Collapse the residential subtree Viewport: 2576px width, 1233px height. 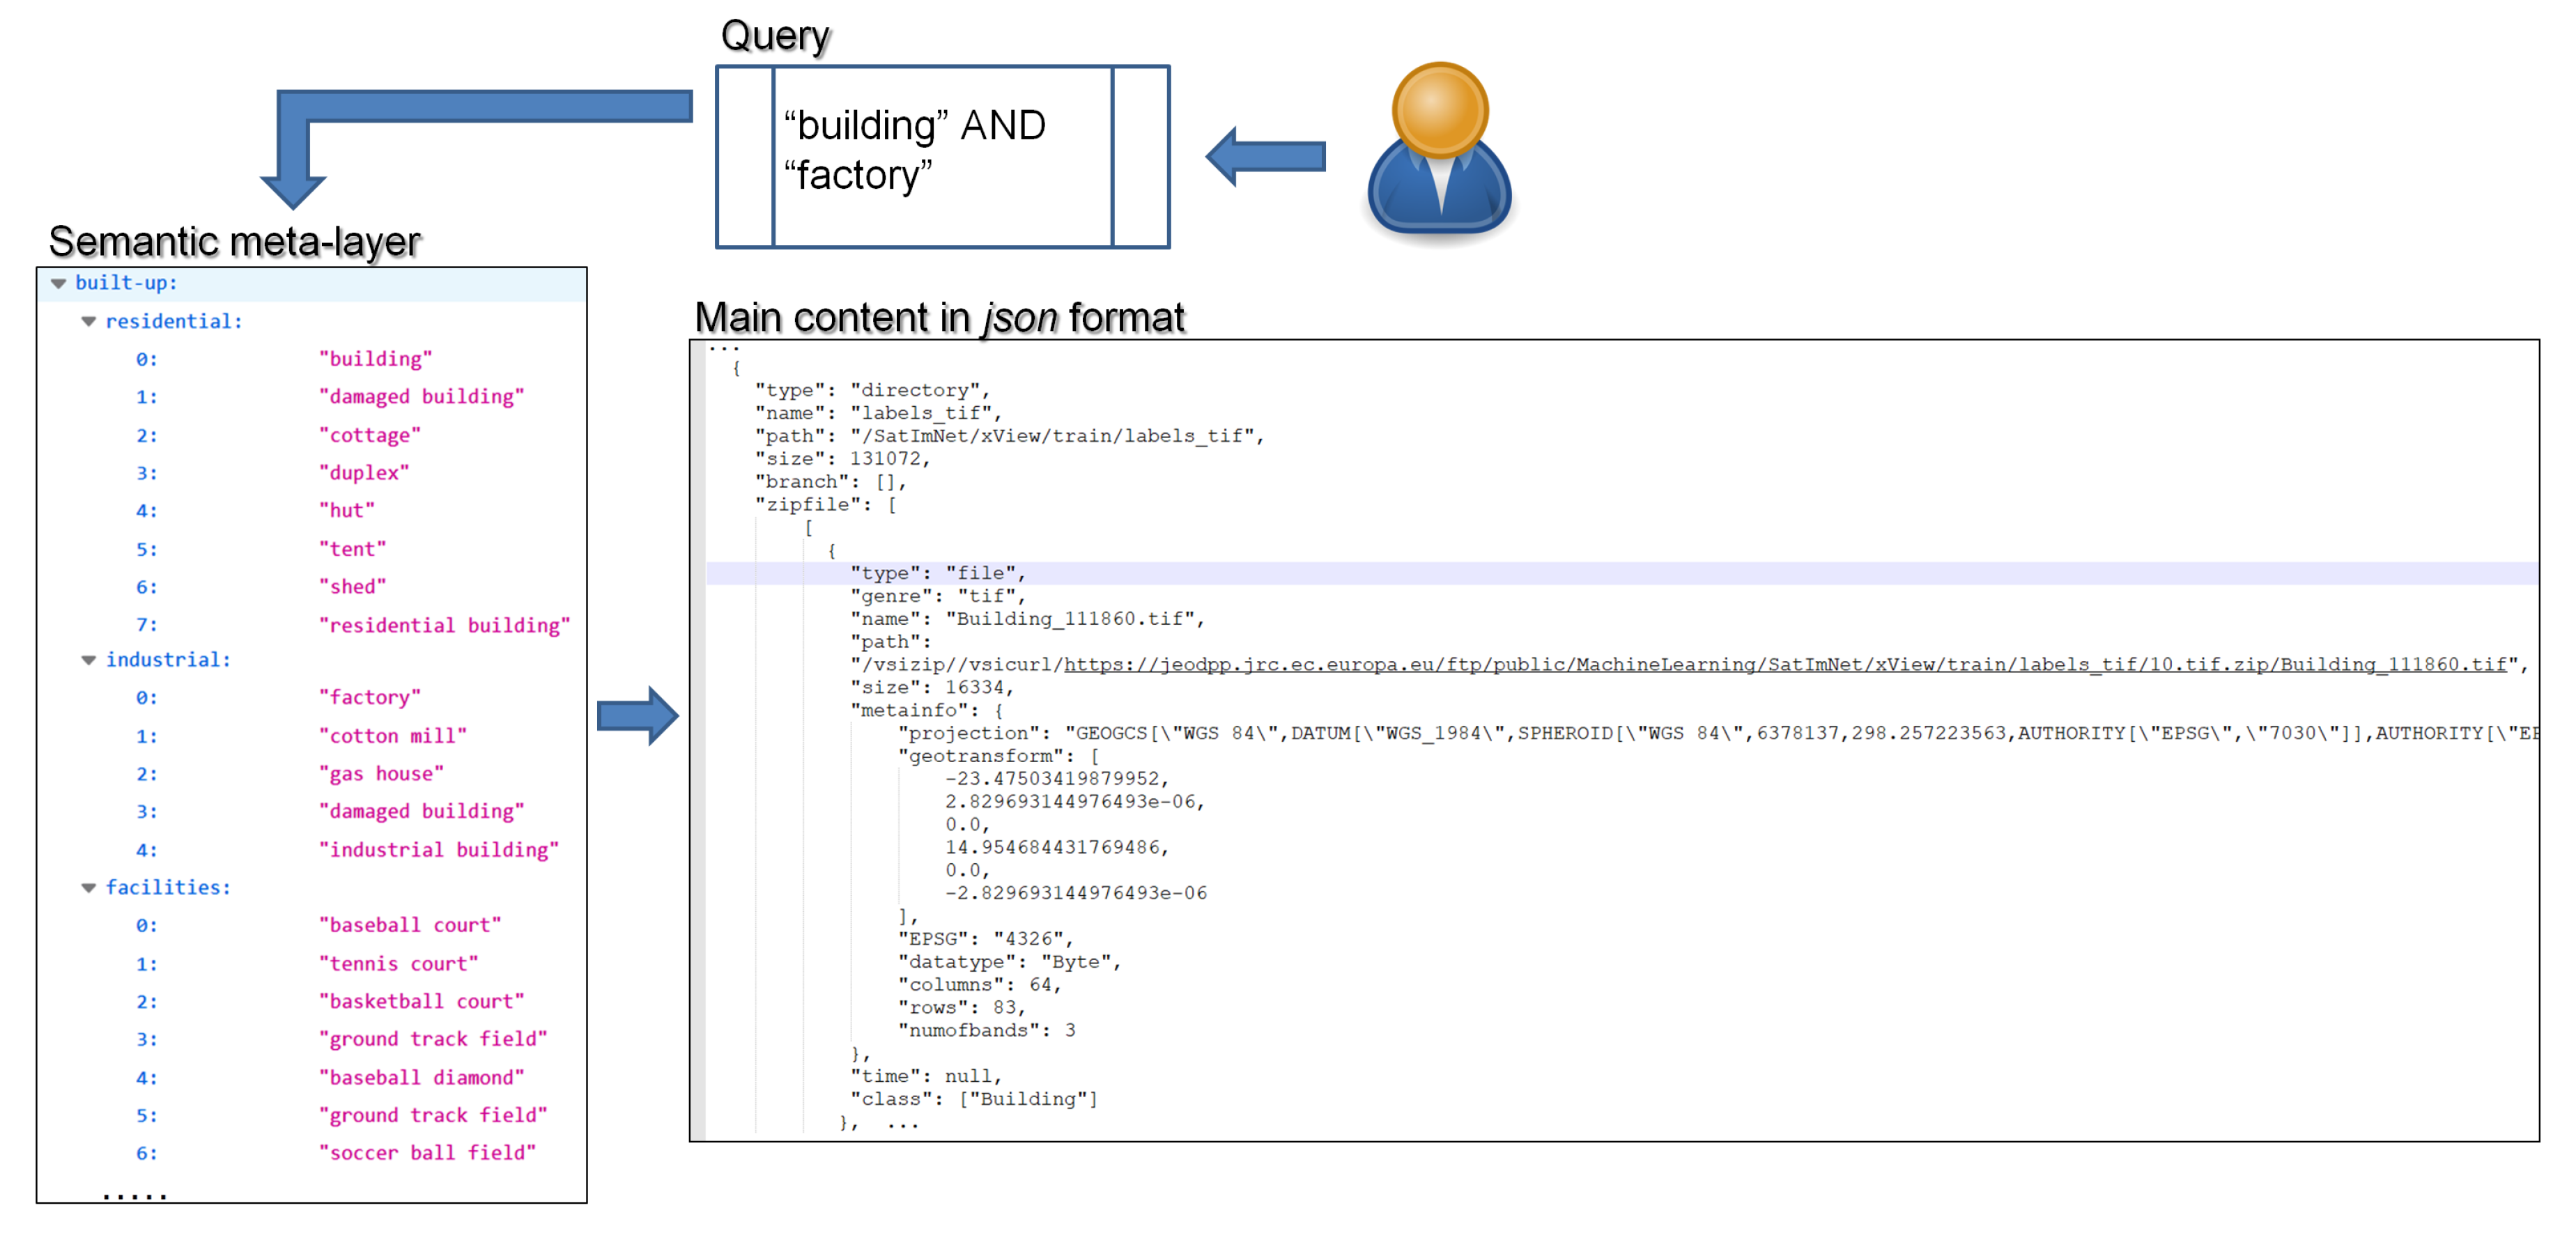pyautogui.click(x=89, y=322)
